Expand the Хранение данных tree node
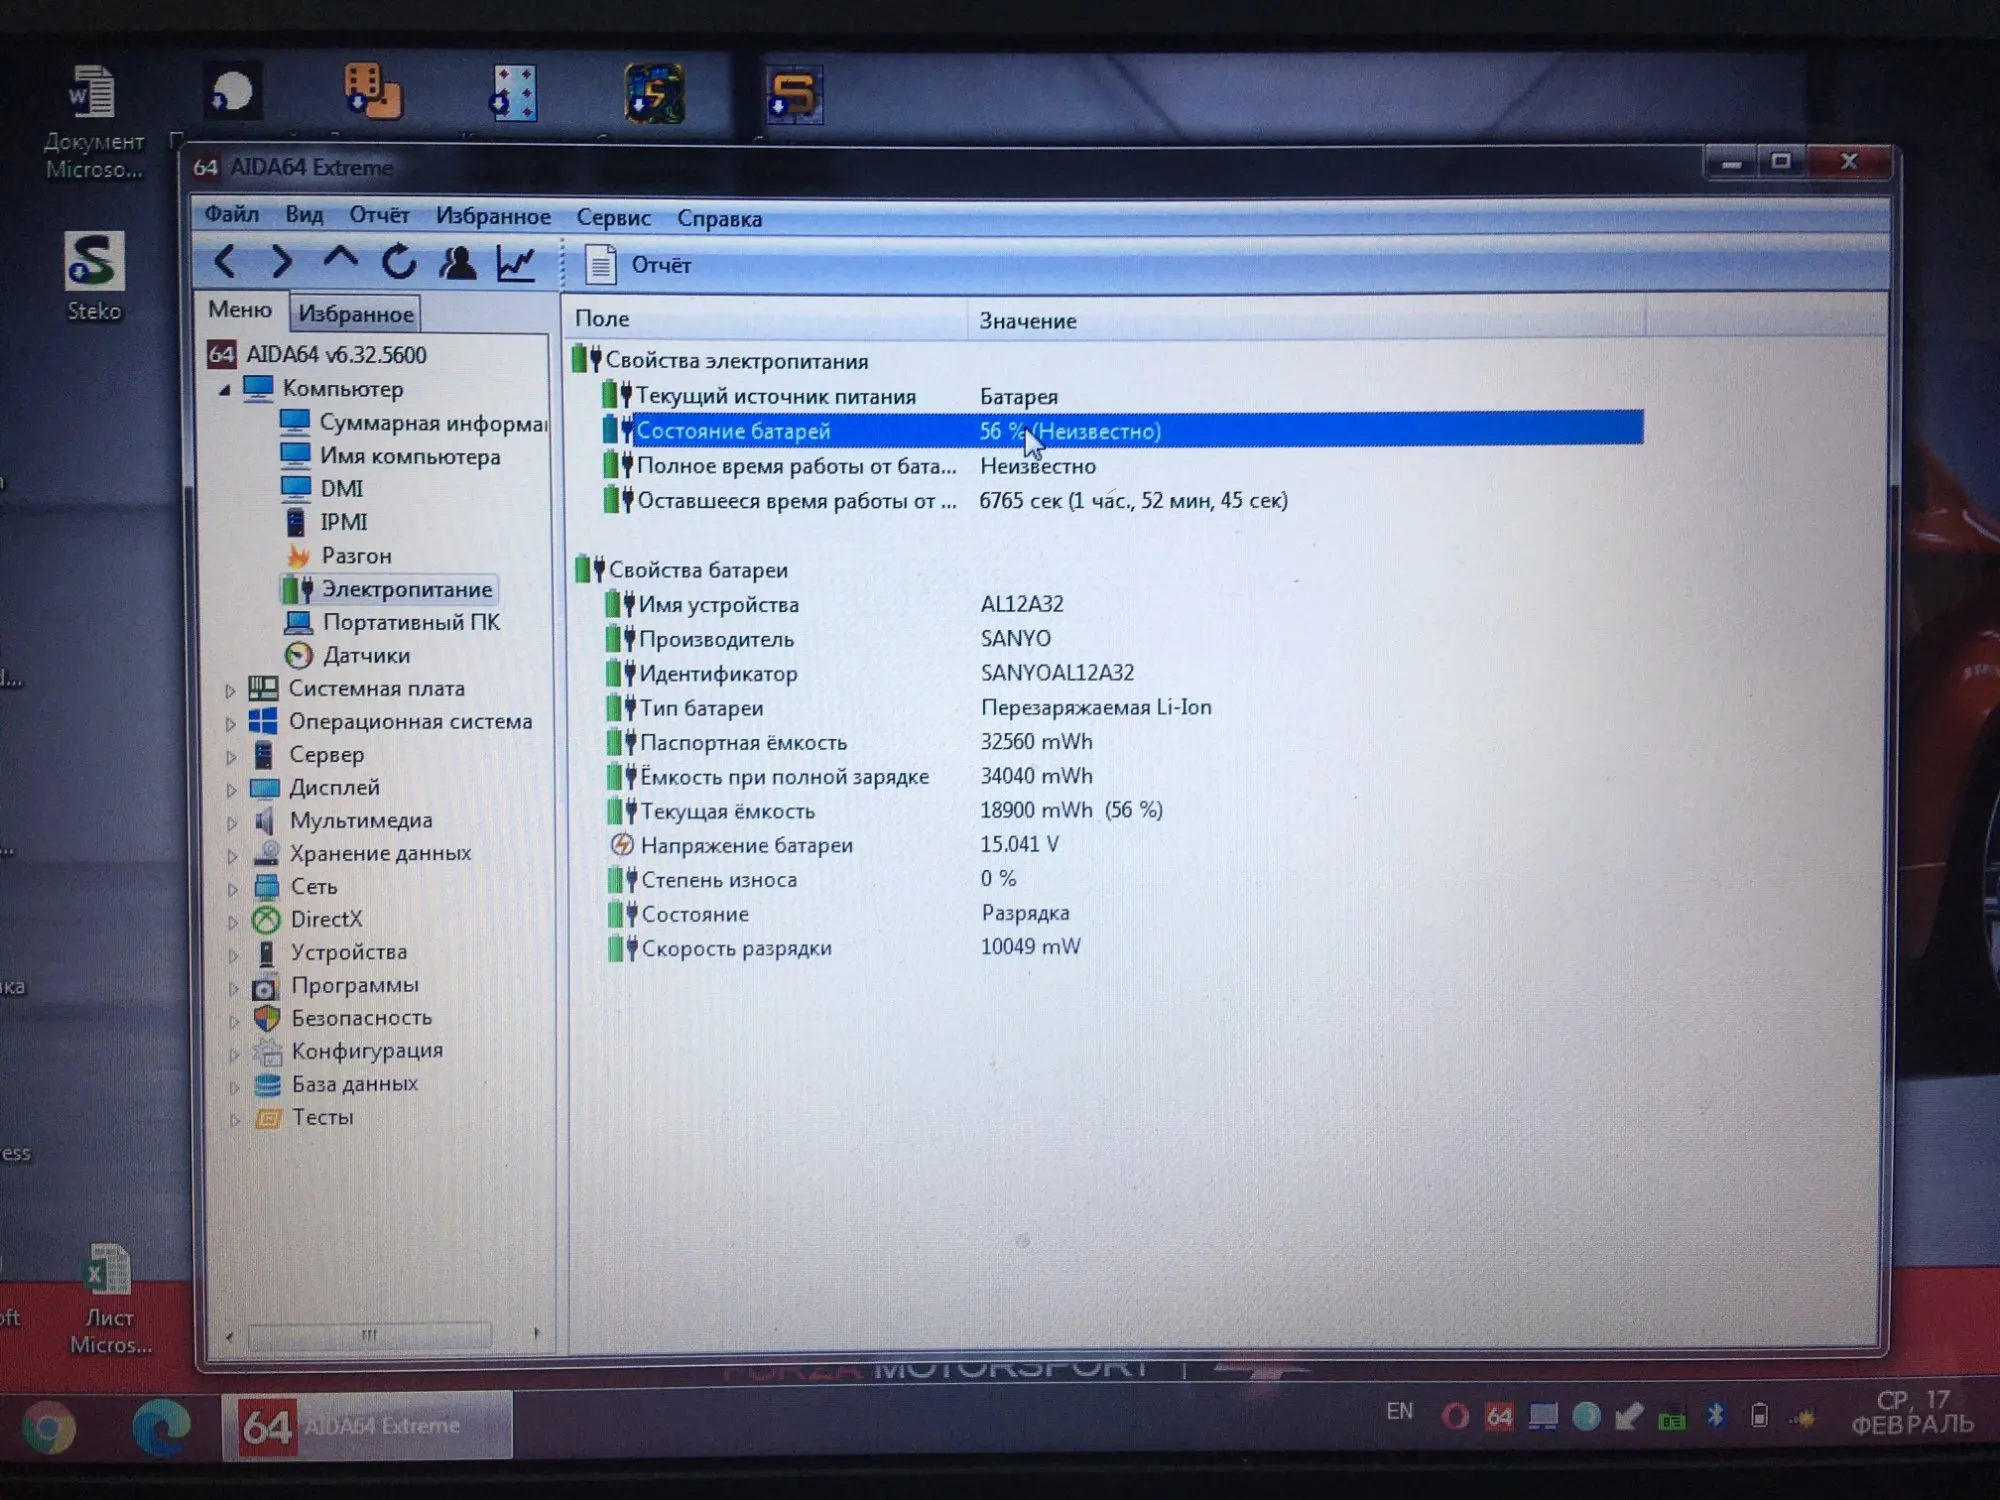 232,855
